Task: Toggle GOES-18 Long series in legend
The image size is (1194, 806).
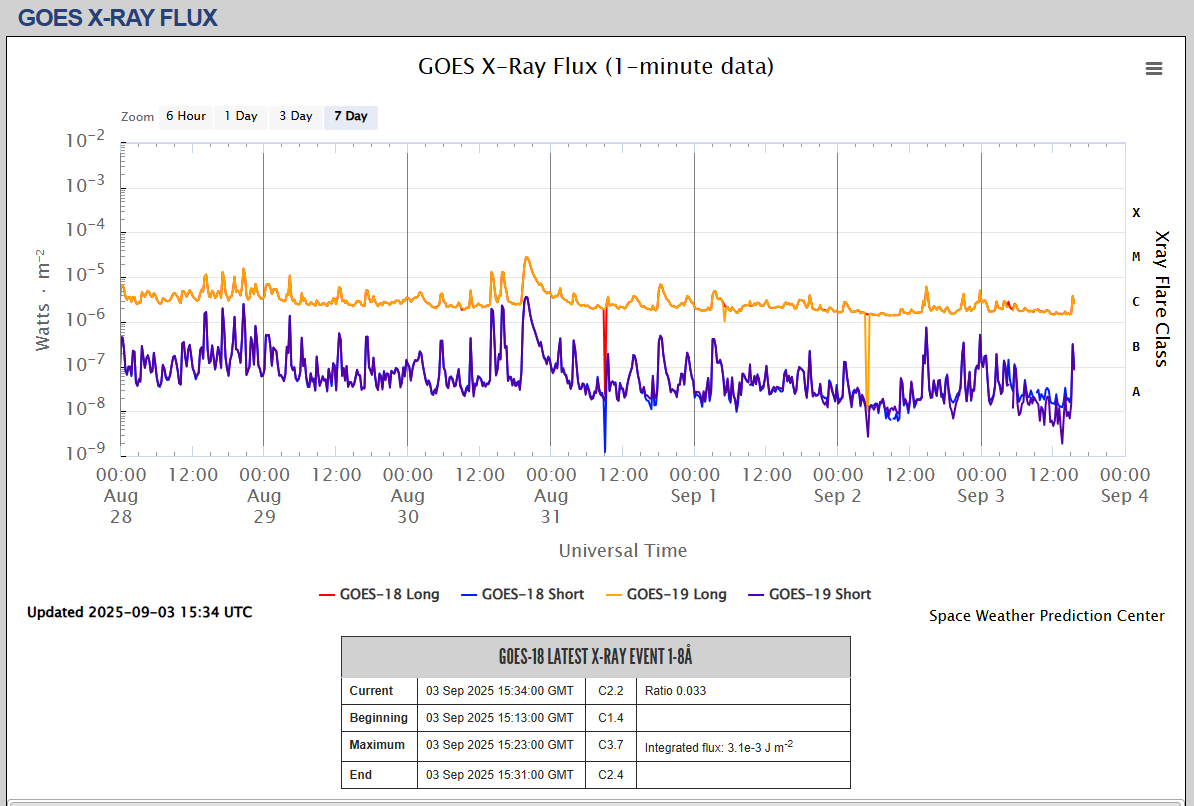Action: click(x=379, y=594)
